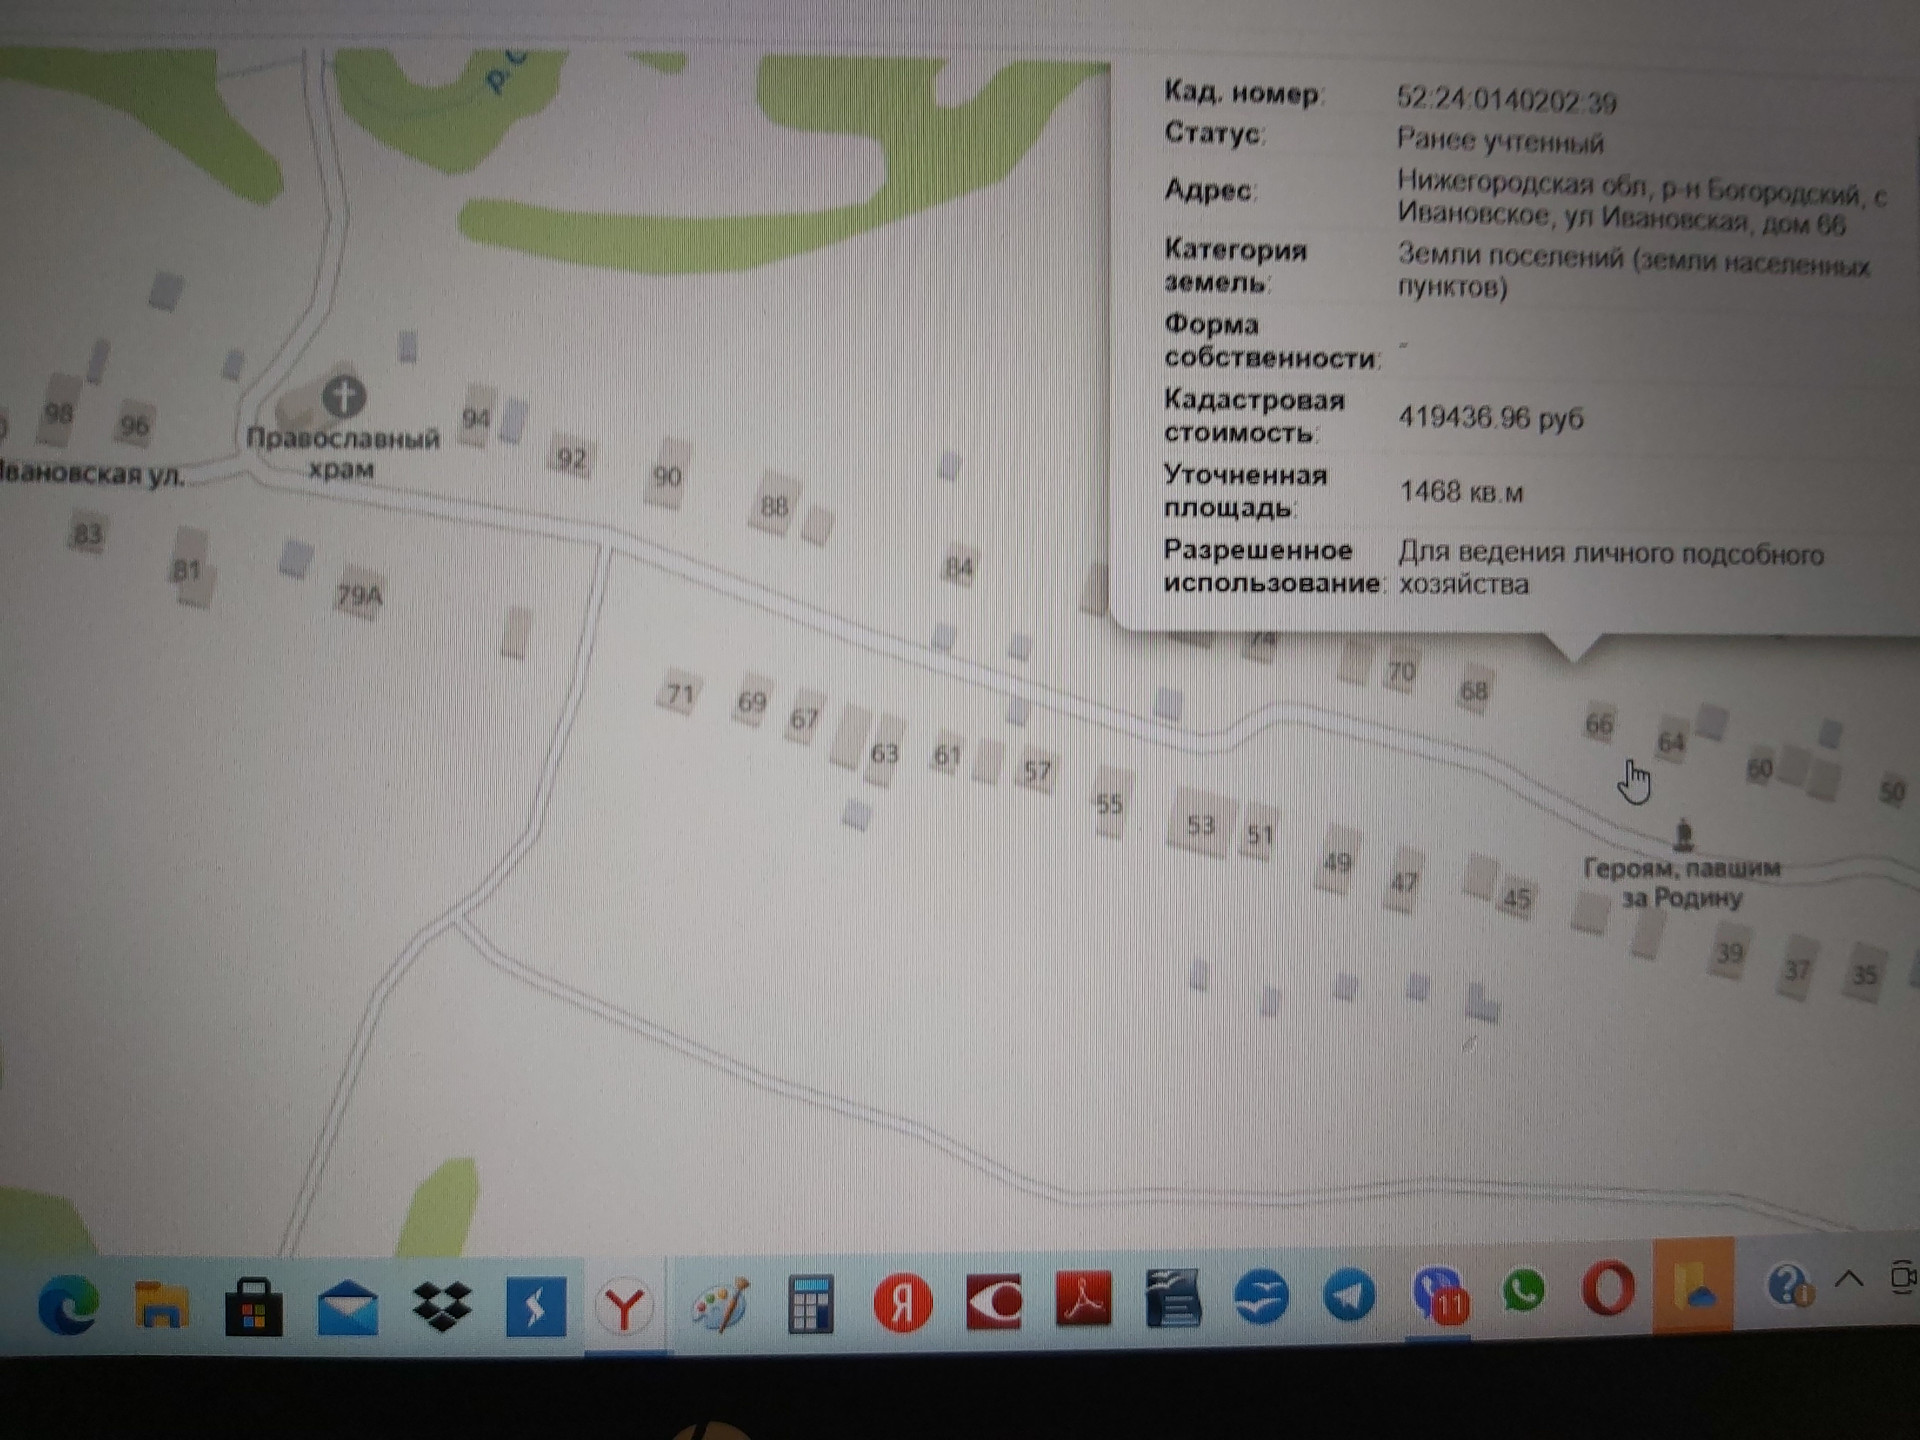Open the Mail app icon

click(347, 1307)
